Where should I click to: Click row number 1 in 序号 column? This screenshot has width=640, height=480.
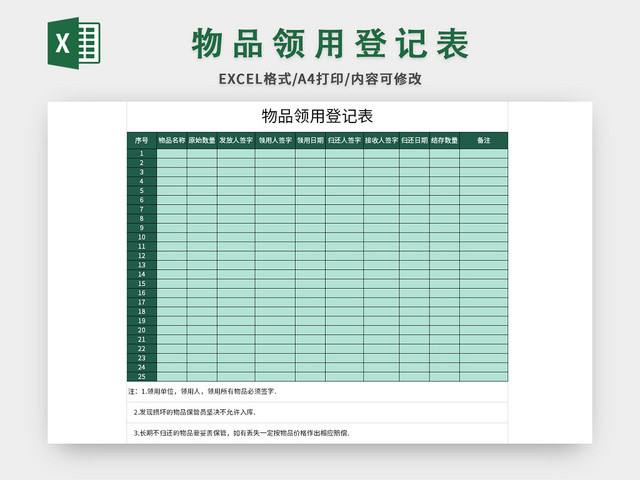pyautogui.click(x=142, y=153)
